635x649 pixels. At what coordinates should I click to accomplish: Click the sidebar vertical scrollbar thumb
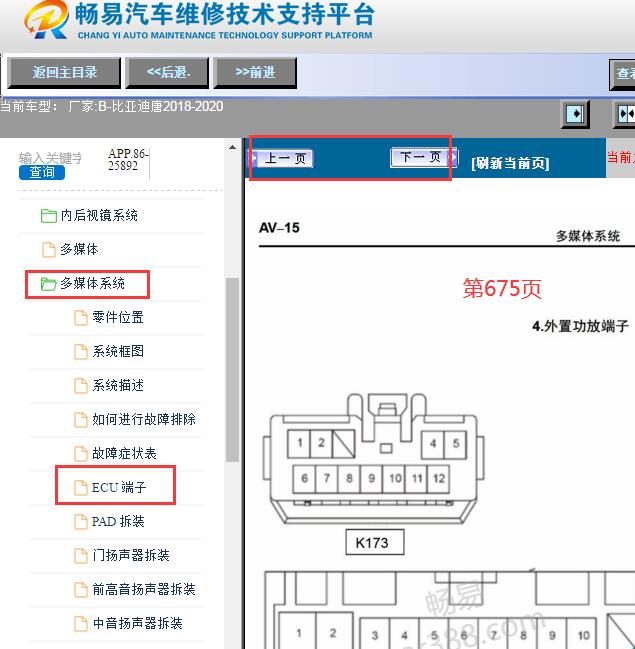tap(233, 369)
